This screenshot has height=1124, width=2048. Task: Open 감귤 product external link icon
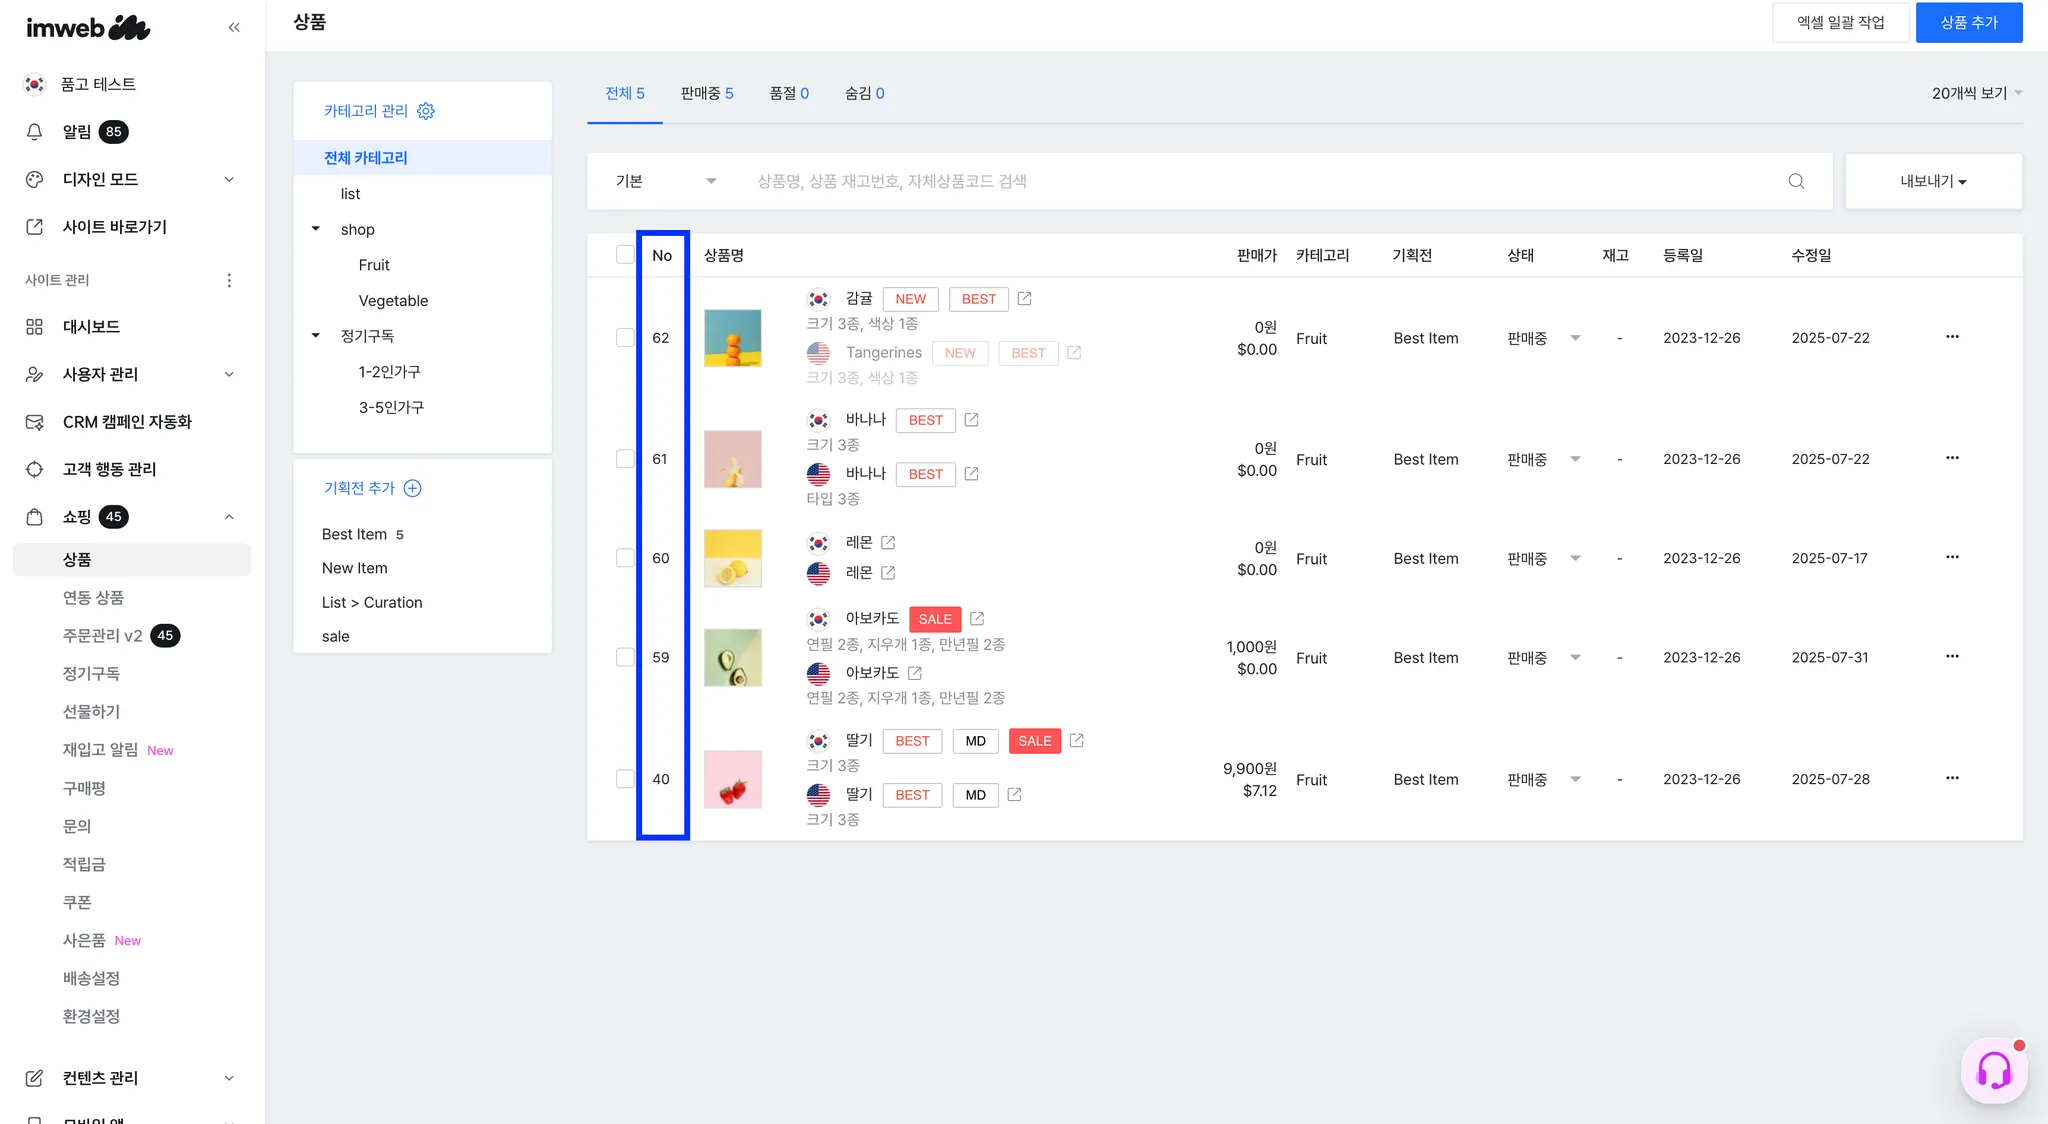point(1024,299)
